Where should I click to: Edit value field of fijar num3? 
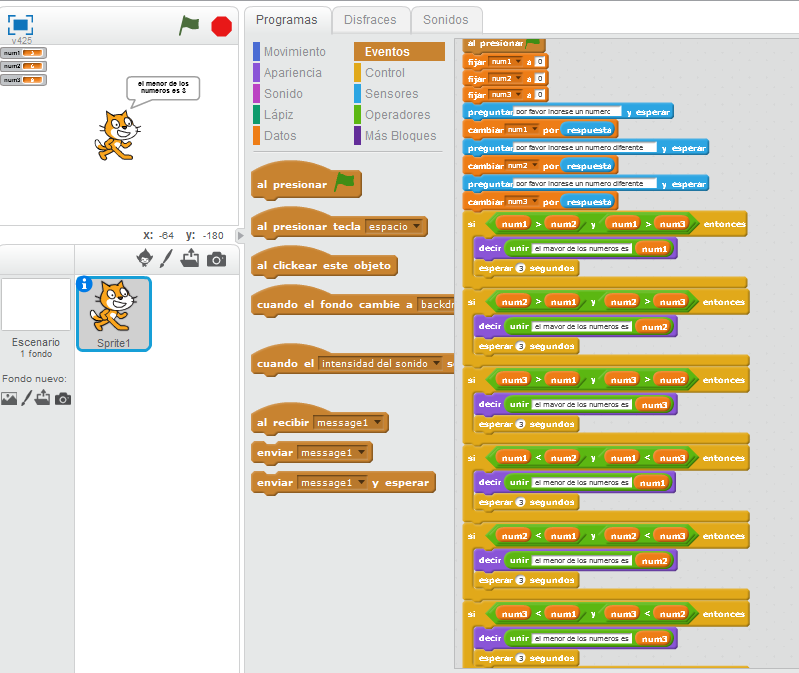[x=540, y=95]
